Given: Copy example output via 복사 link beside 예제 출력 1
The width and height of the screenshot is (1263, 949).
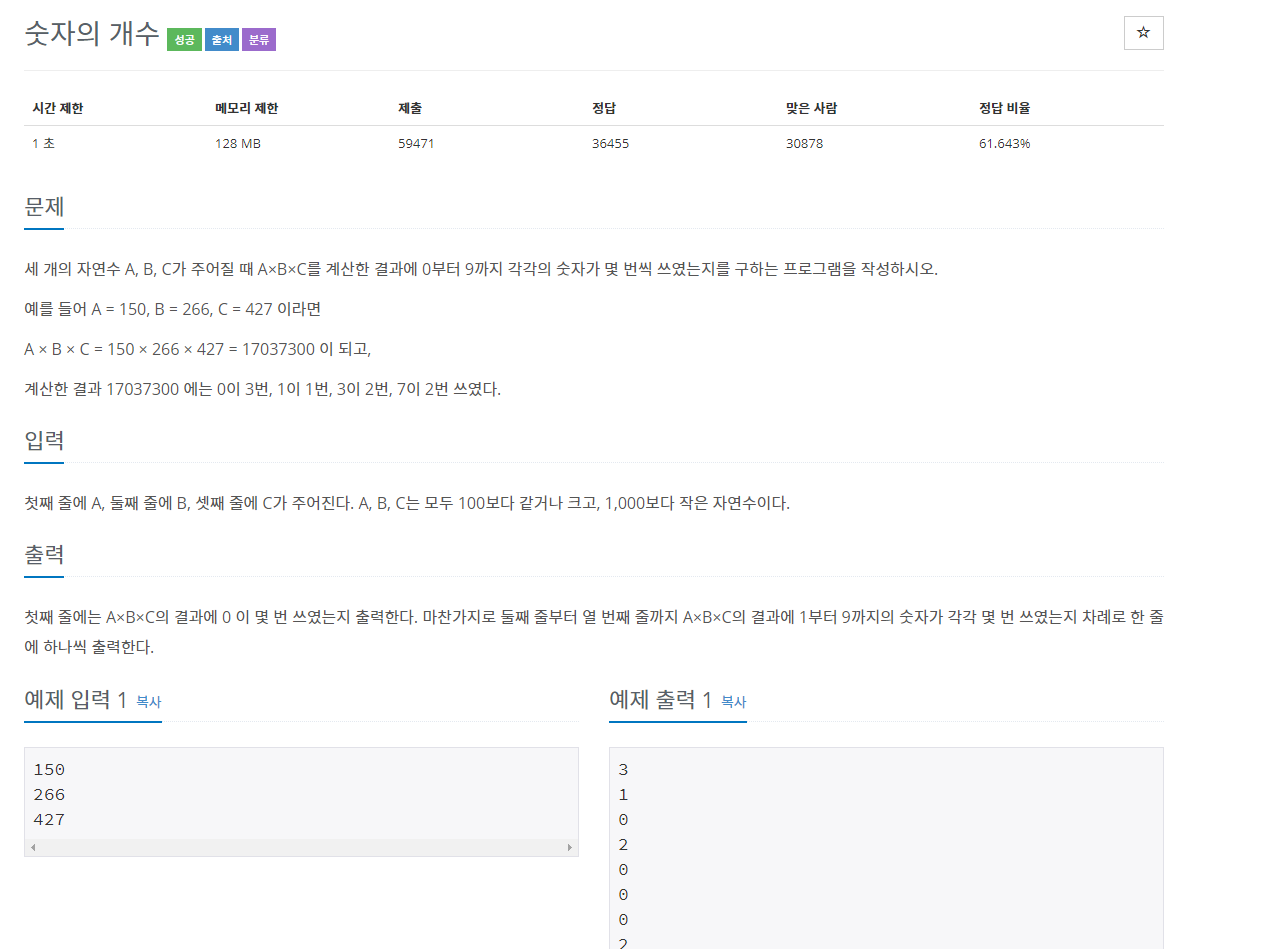Looking at the screenshot, I should (x=733, y=702).
